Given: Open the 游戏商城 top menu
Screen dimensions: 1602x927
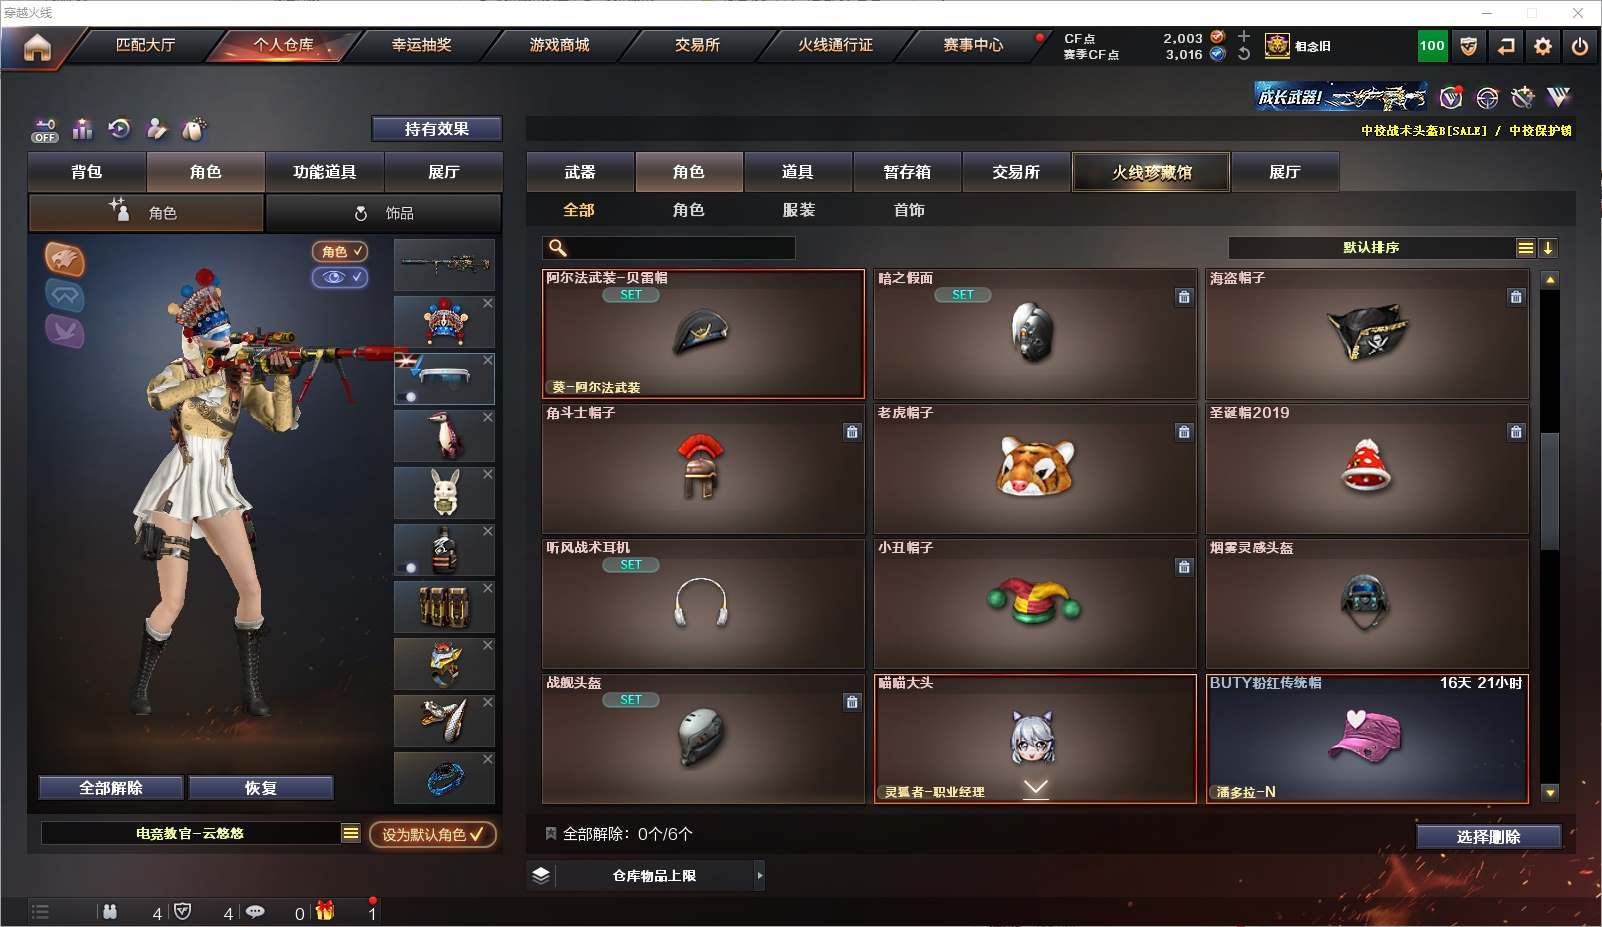Looking at the screenshot, I should (559, 45).
